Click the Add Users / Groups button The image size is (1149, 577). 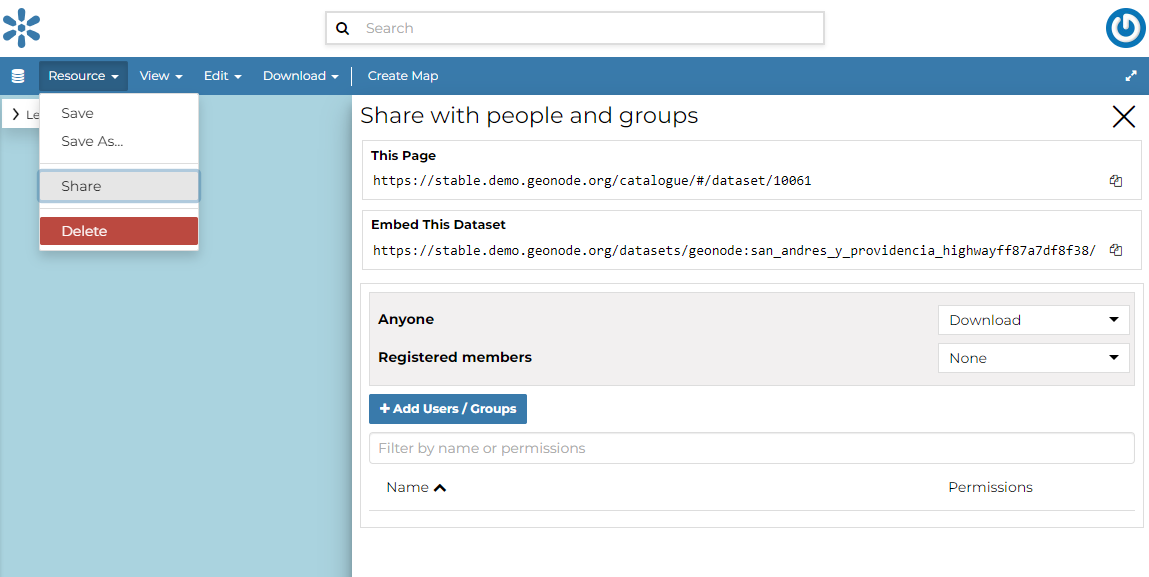(x=447, y=408)
